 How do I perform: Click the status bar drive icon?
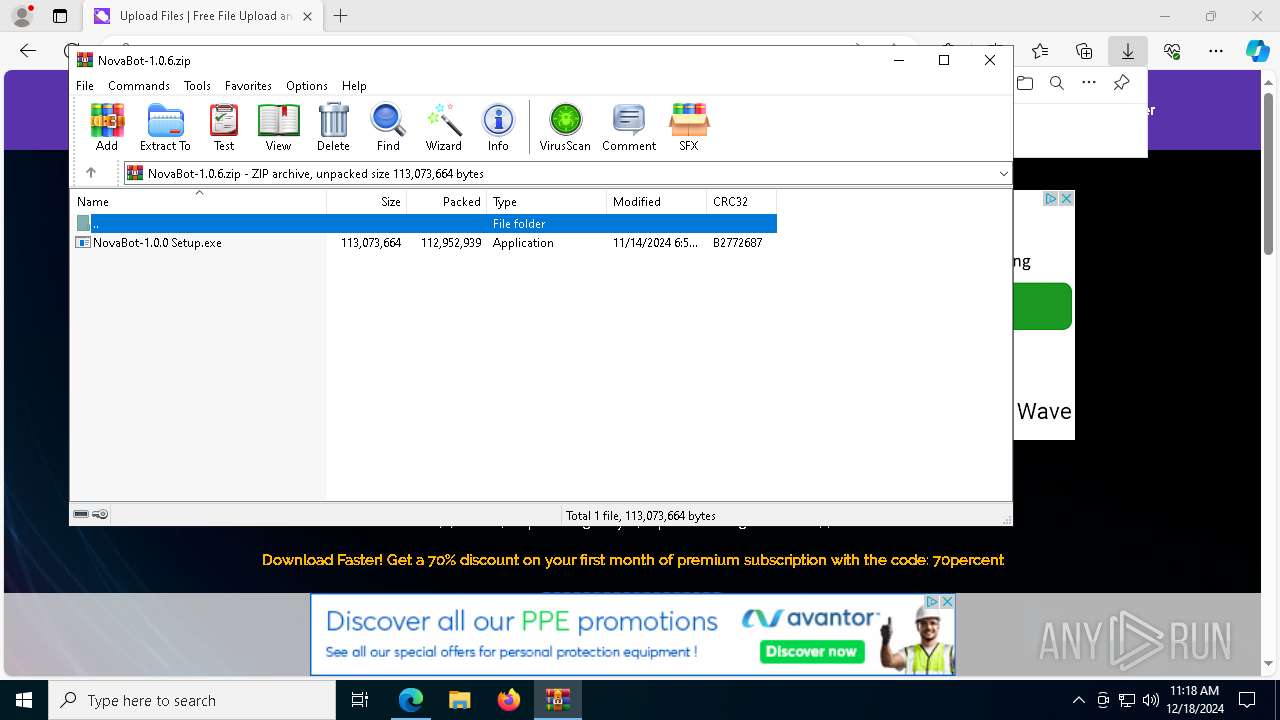coord(81,515)
